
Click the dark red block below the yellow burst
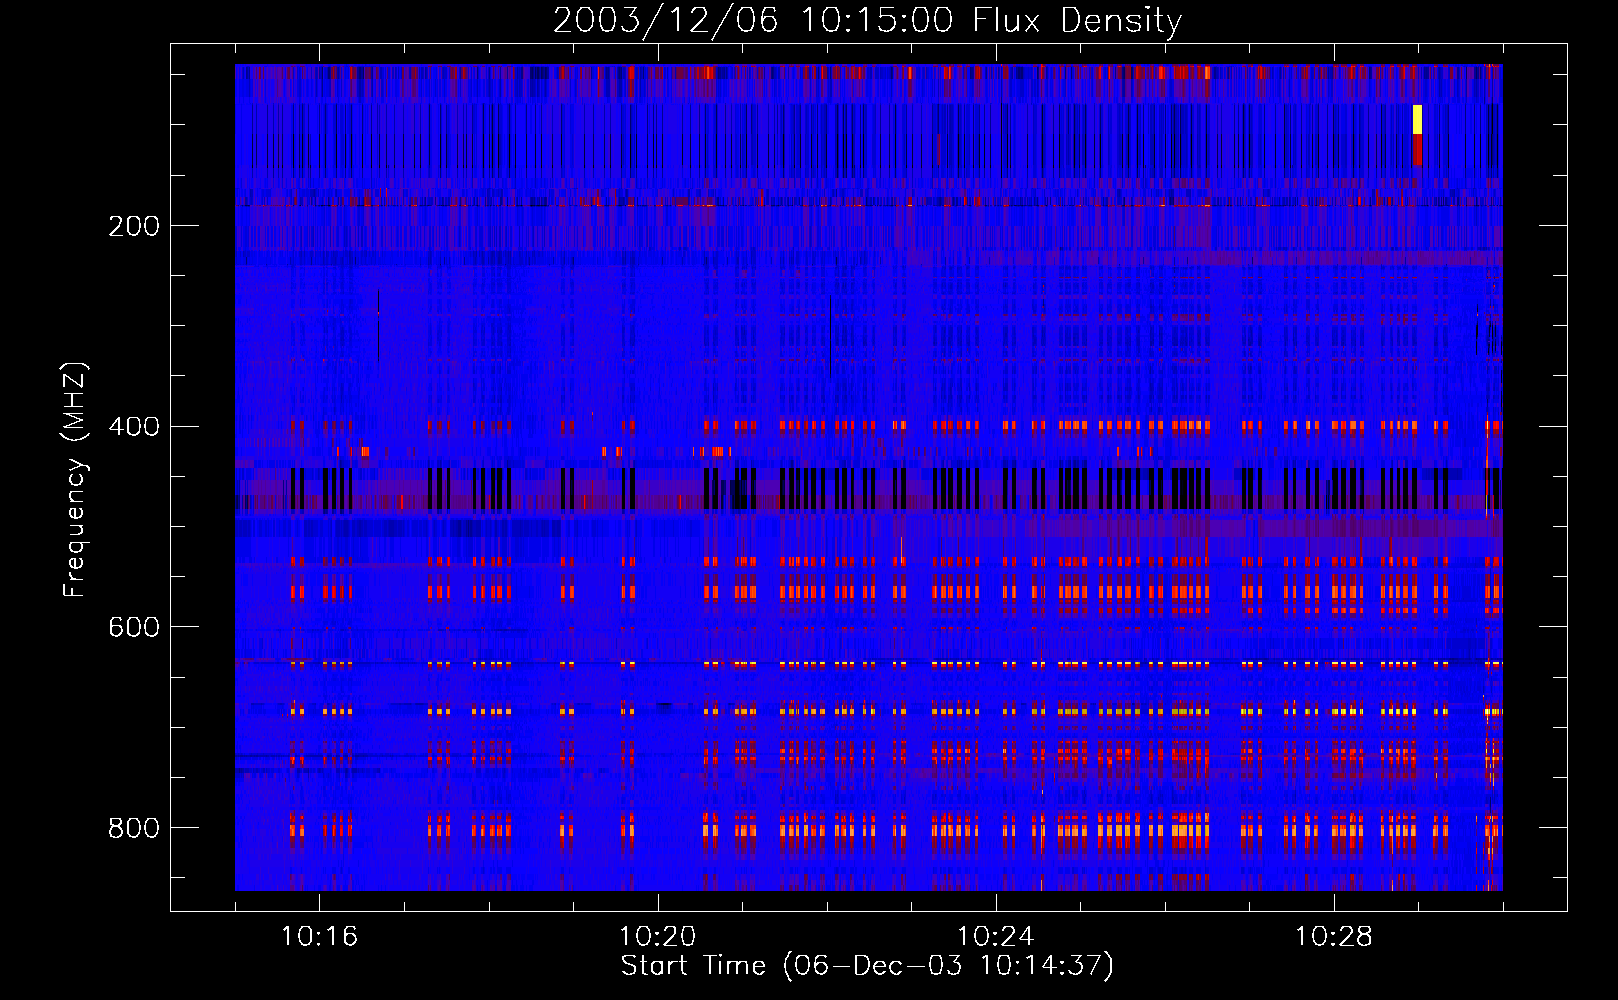point(1417,150)
